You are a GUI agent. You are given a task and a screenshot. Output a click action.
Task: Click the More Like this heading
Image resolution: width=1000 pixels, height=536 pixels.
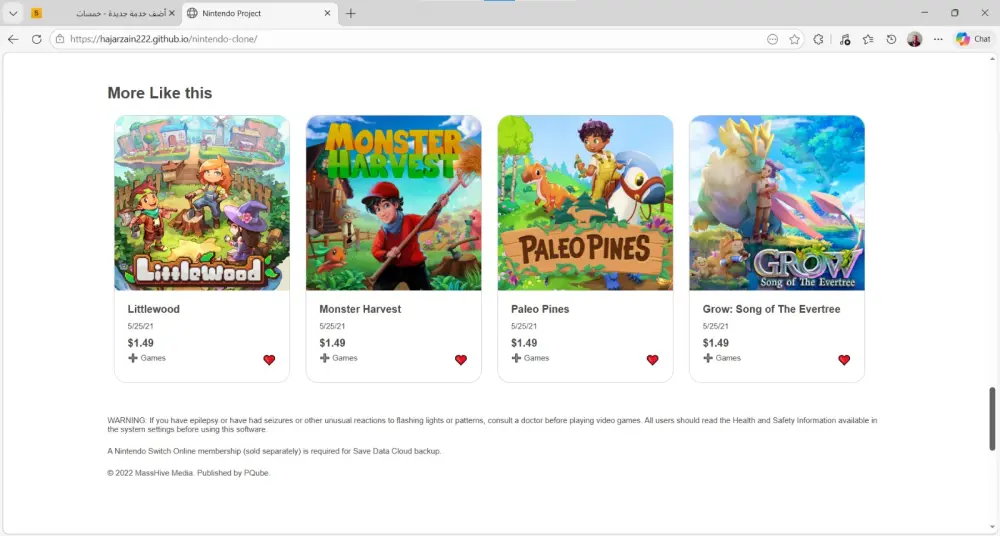[x=159, y=93]
